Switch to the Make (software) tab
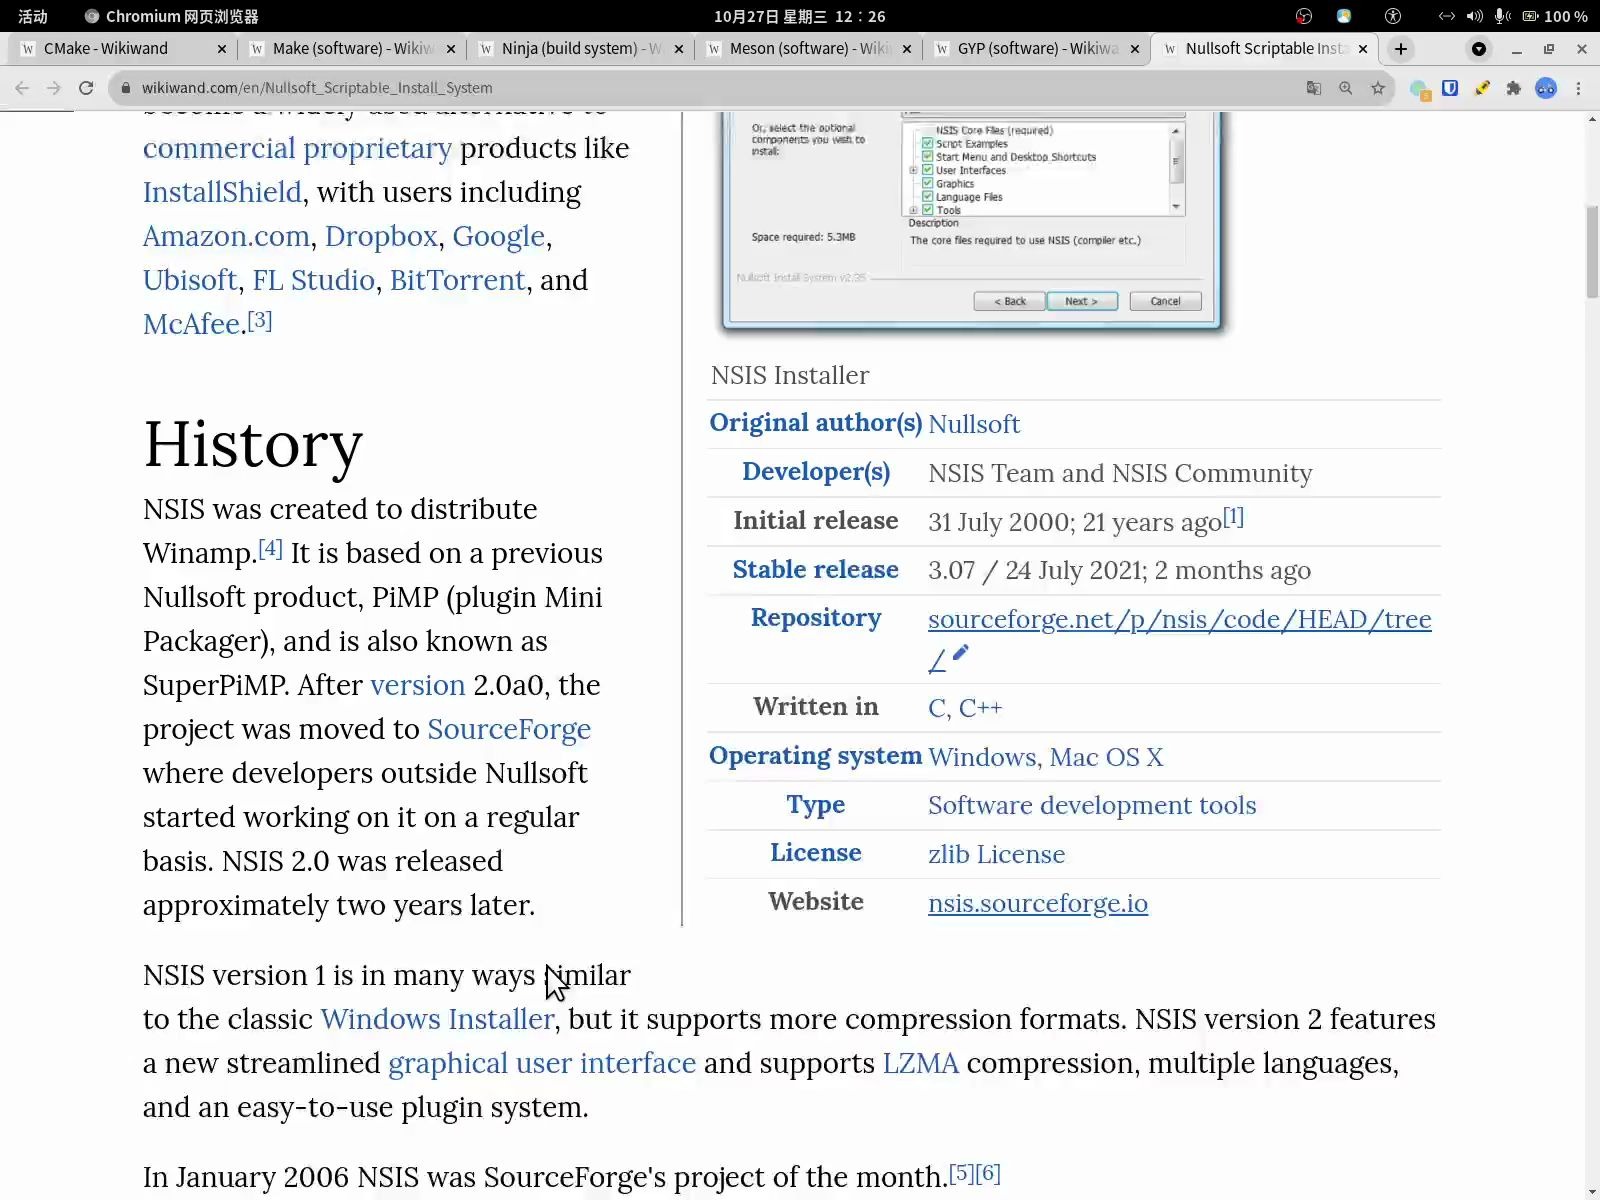This screenshot has height=1200, width=1600. tap(351, 48)
